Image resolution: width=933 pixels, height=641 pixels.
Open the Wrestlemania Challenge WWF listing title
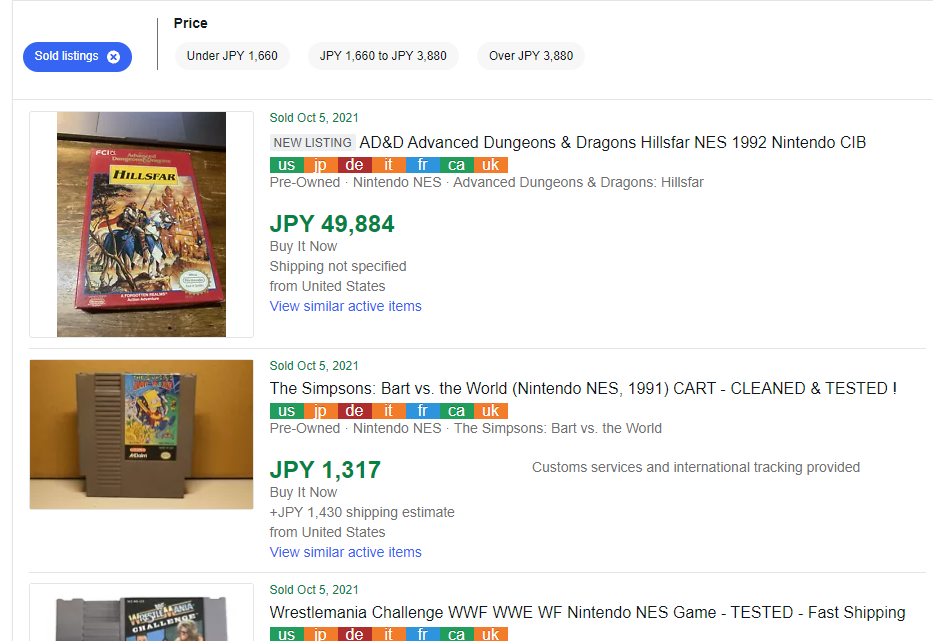[x=587, y=612]
